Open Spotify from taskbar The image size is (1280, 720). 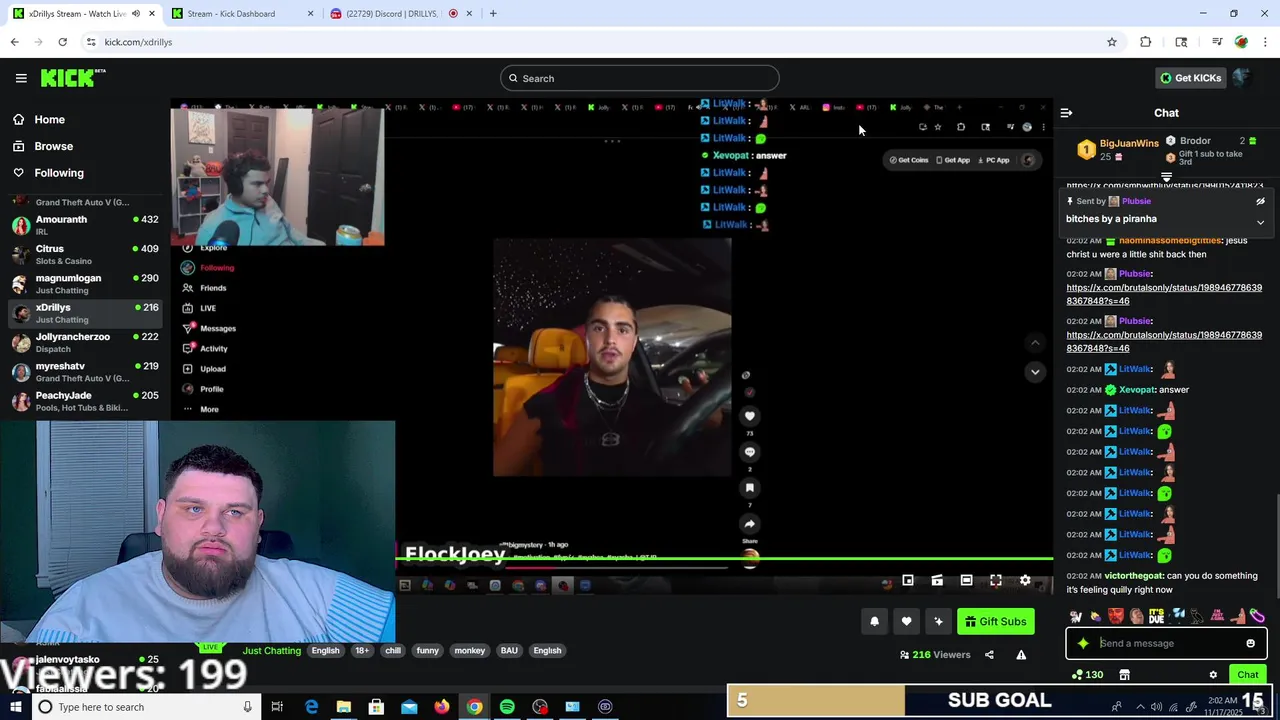(507, 707)
